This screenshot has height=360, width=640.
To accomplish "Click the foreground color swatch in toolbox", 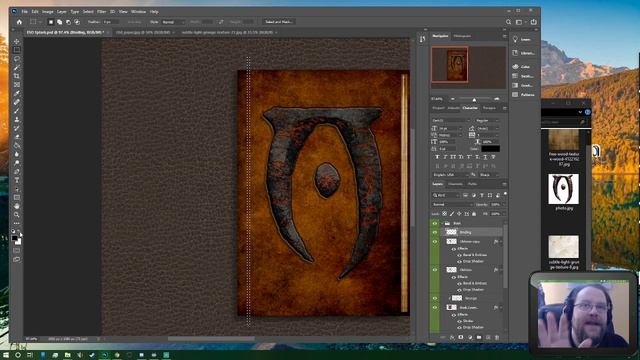I will coord(14,238).
